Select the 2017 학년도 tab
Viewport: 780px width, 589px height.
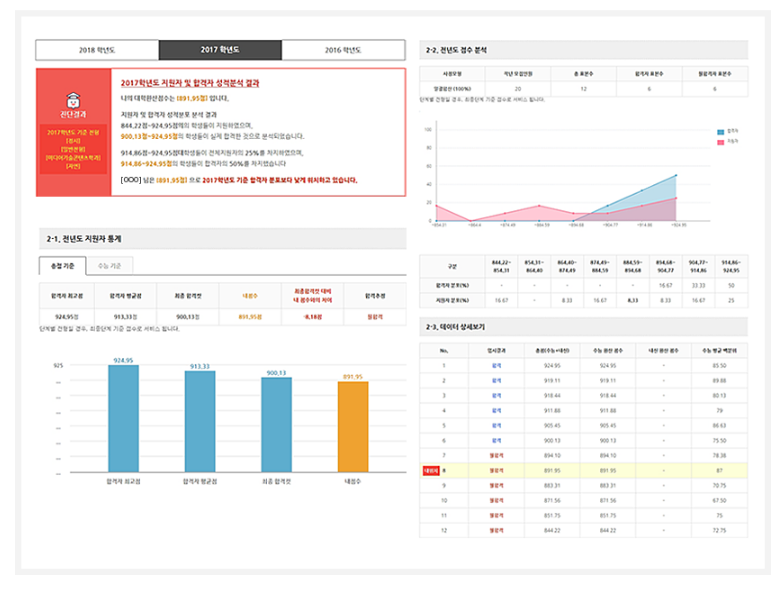point(220,50)
